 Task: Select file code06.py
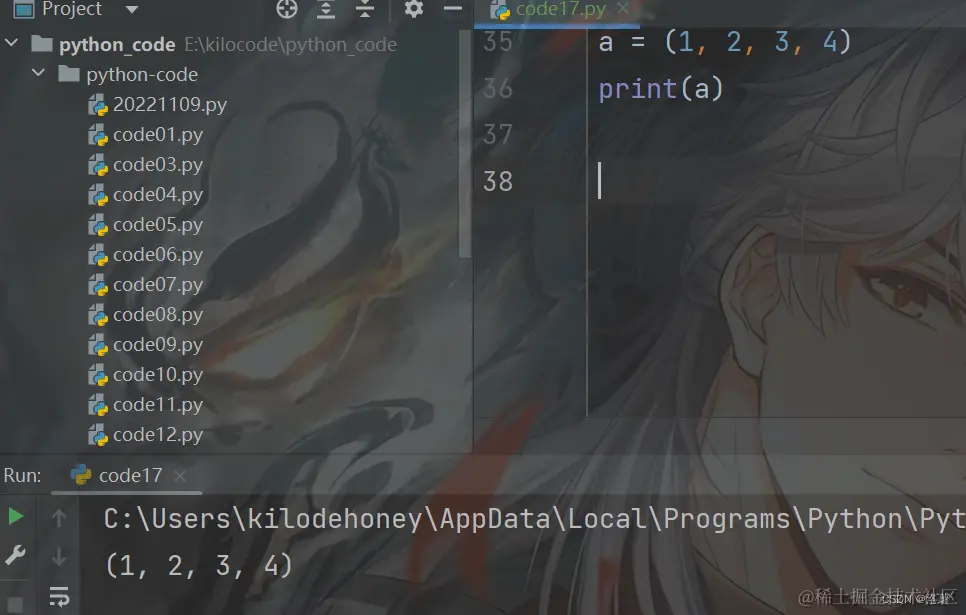click(x=158, y=255)
